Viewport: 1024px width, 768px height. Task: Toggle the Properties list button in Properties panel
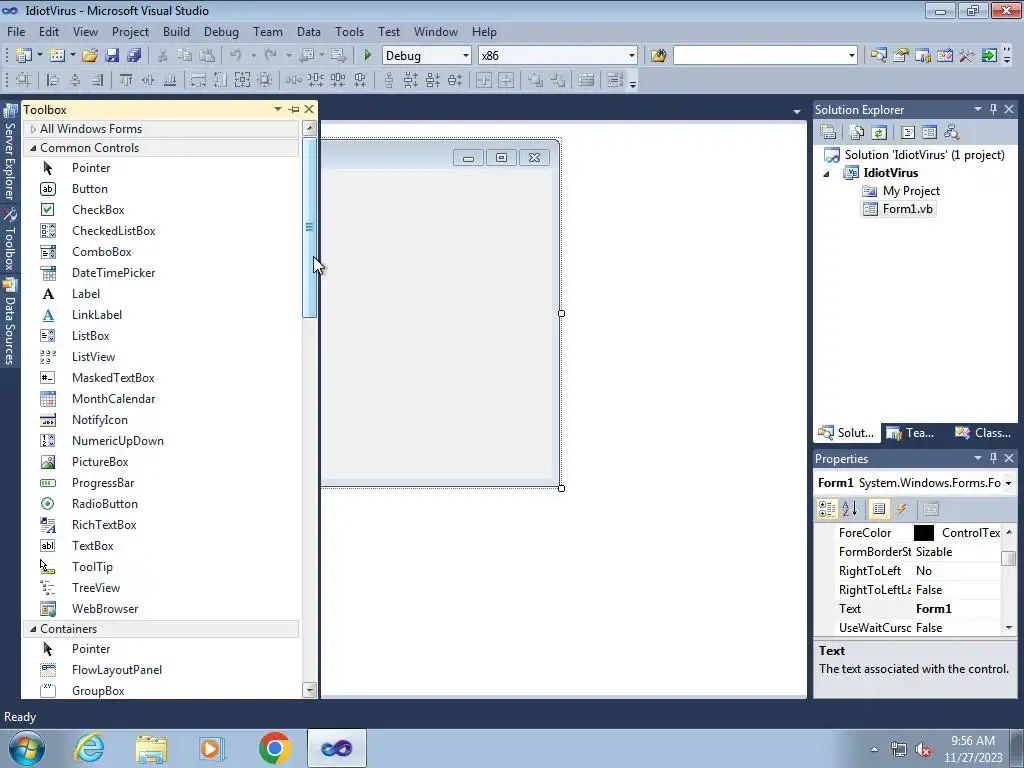coord(879,509)
